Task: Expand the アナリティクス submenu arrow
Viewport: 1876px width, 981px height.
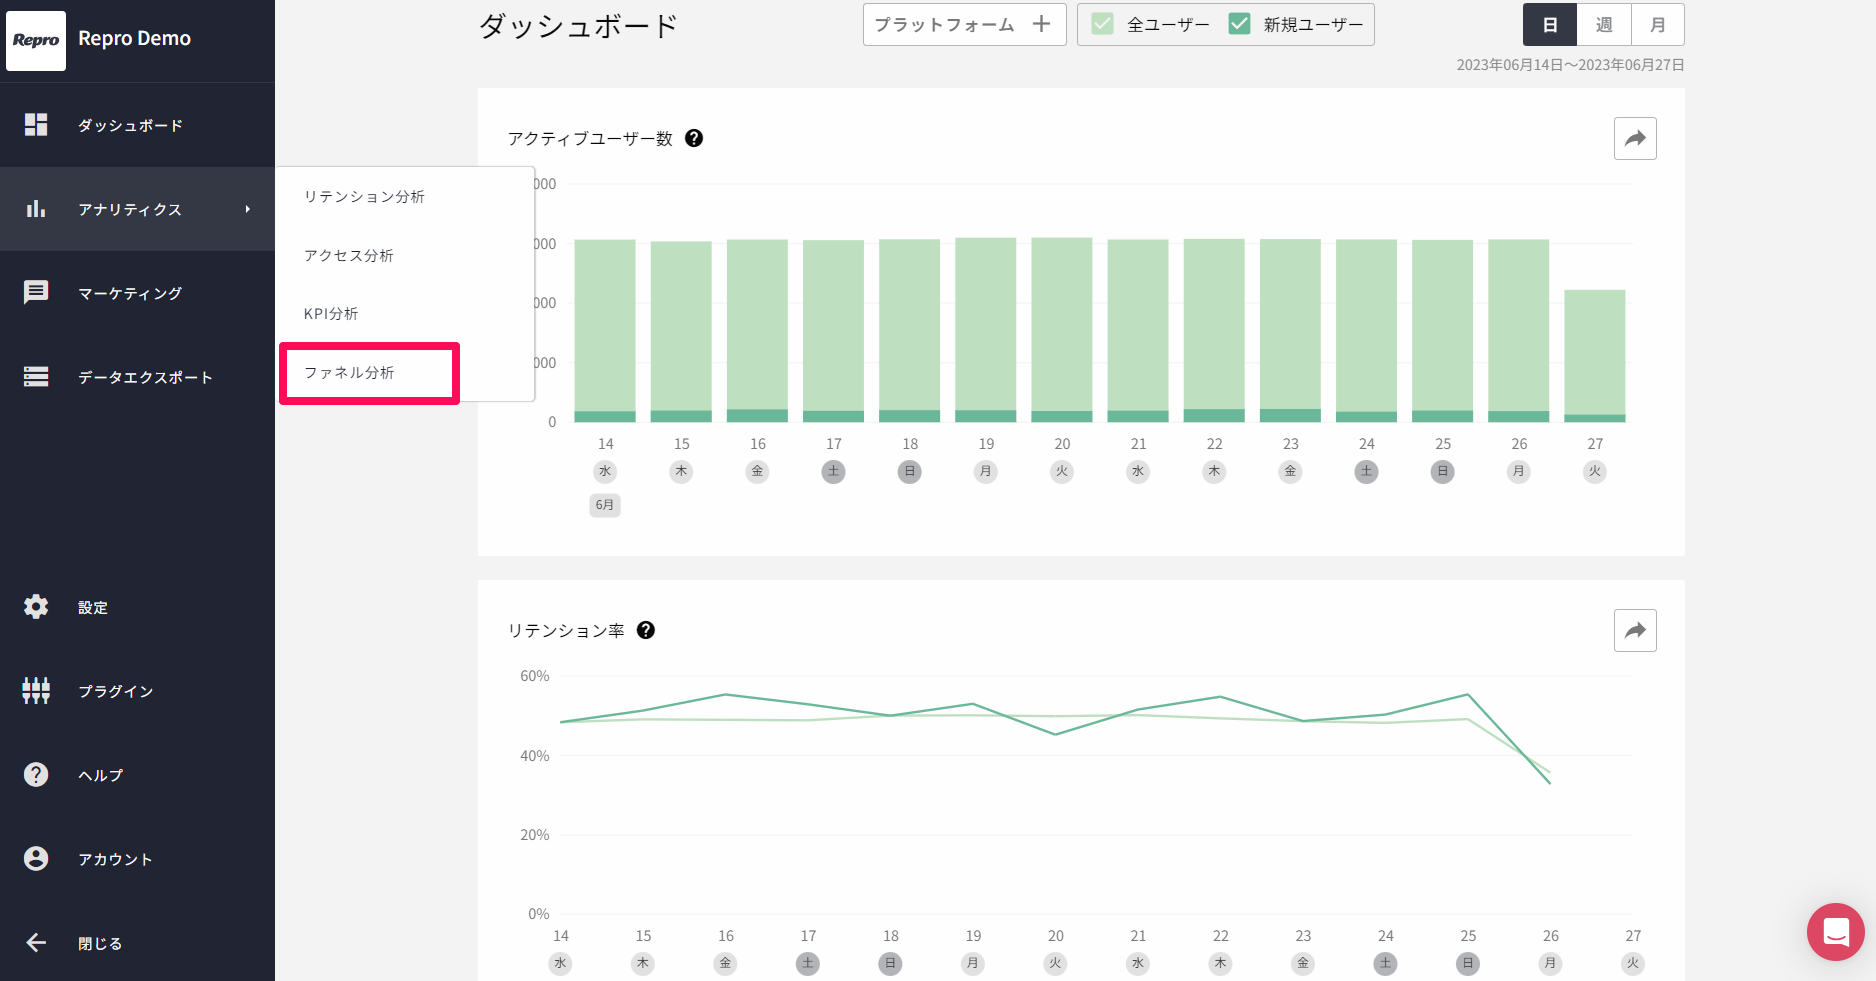Action: point(247,209)
